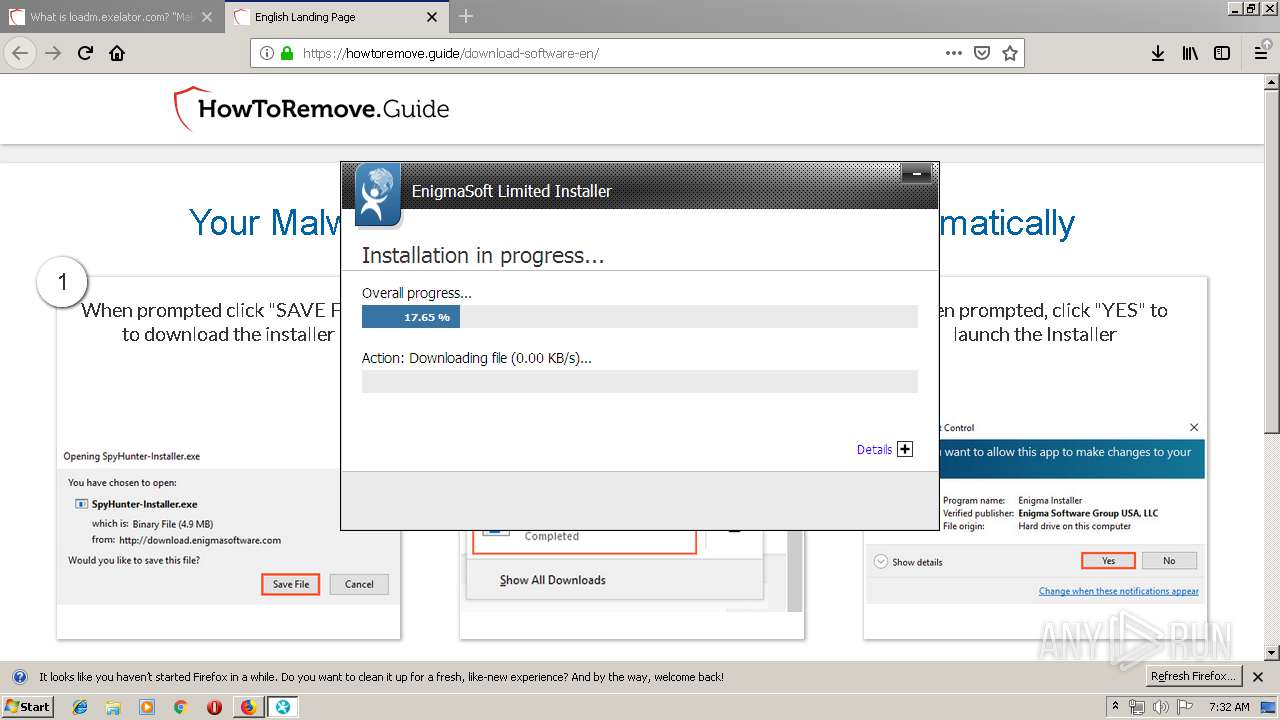Open the network tray icon

1137,706
